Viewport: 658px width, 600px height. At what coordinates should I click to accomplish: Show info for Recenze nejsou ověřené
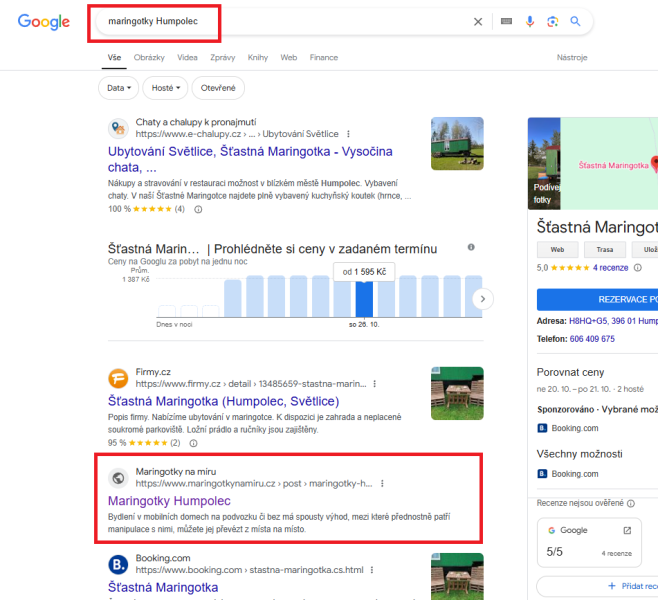630,503
